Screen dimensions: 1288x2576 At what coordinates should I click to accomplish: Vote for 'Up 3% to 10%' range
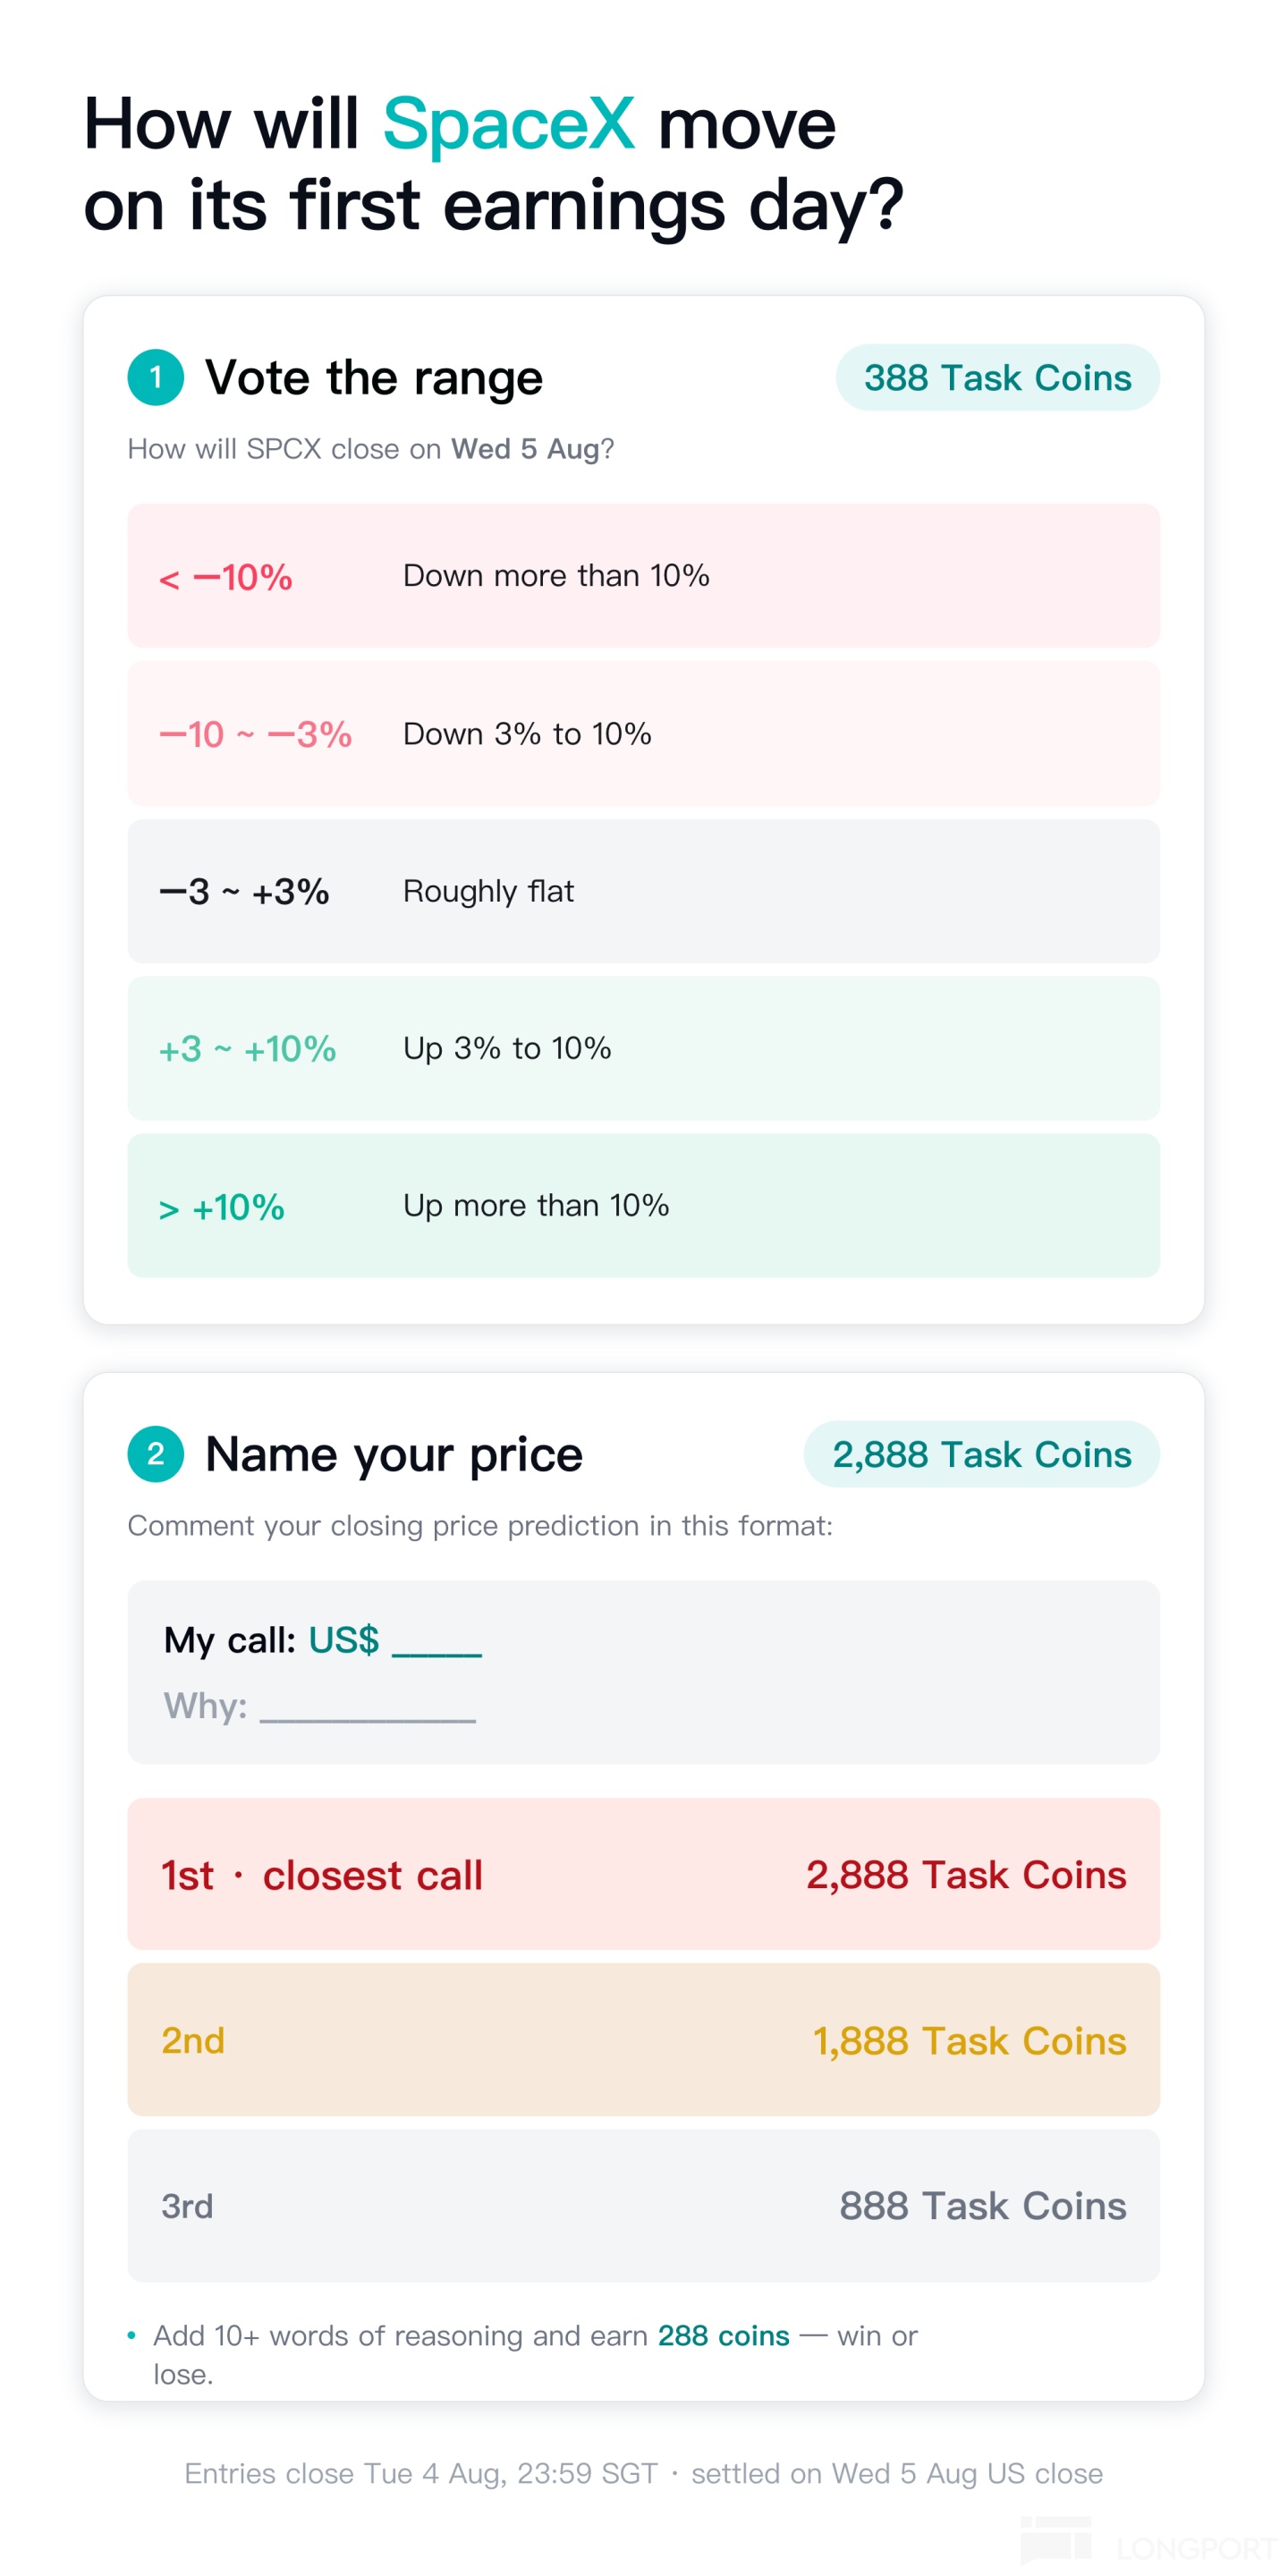click(x=644, y=1048)
